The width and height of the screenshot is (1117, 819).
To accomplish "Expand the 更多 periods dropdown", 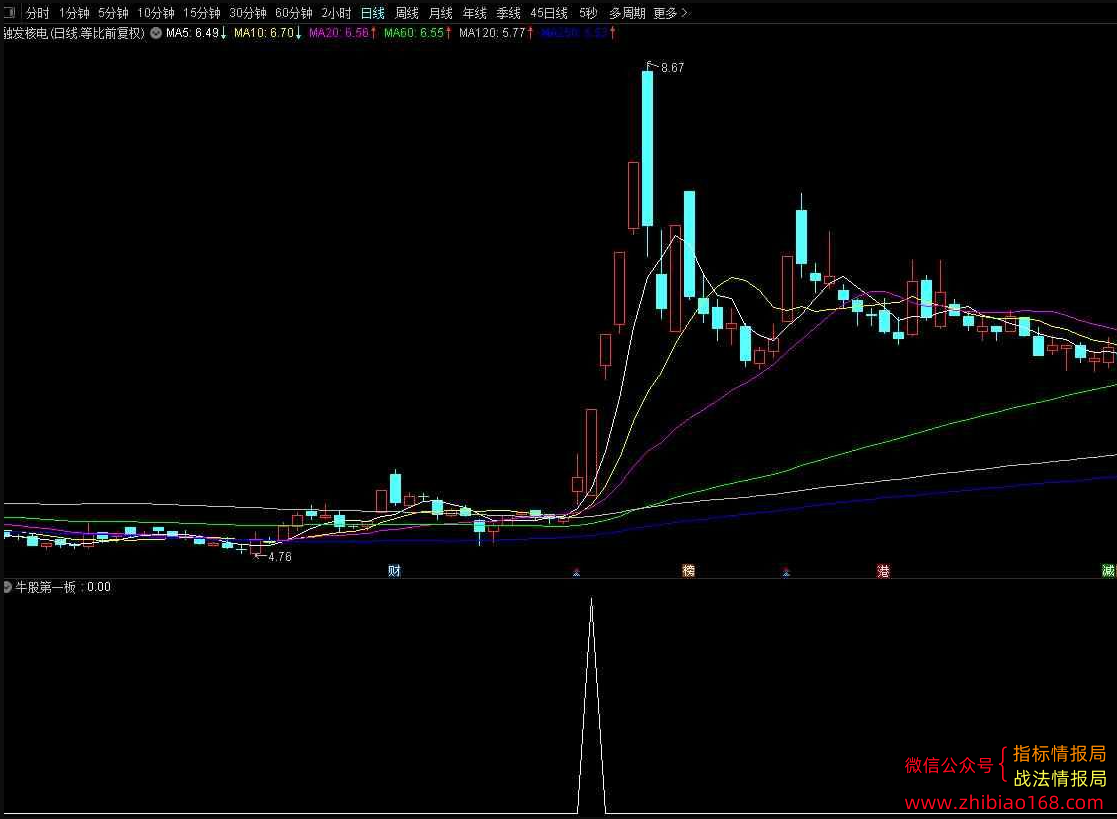I will click(670, 13).
